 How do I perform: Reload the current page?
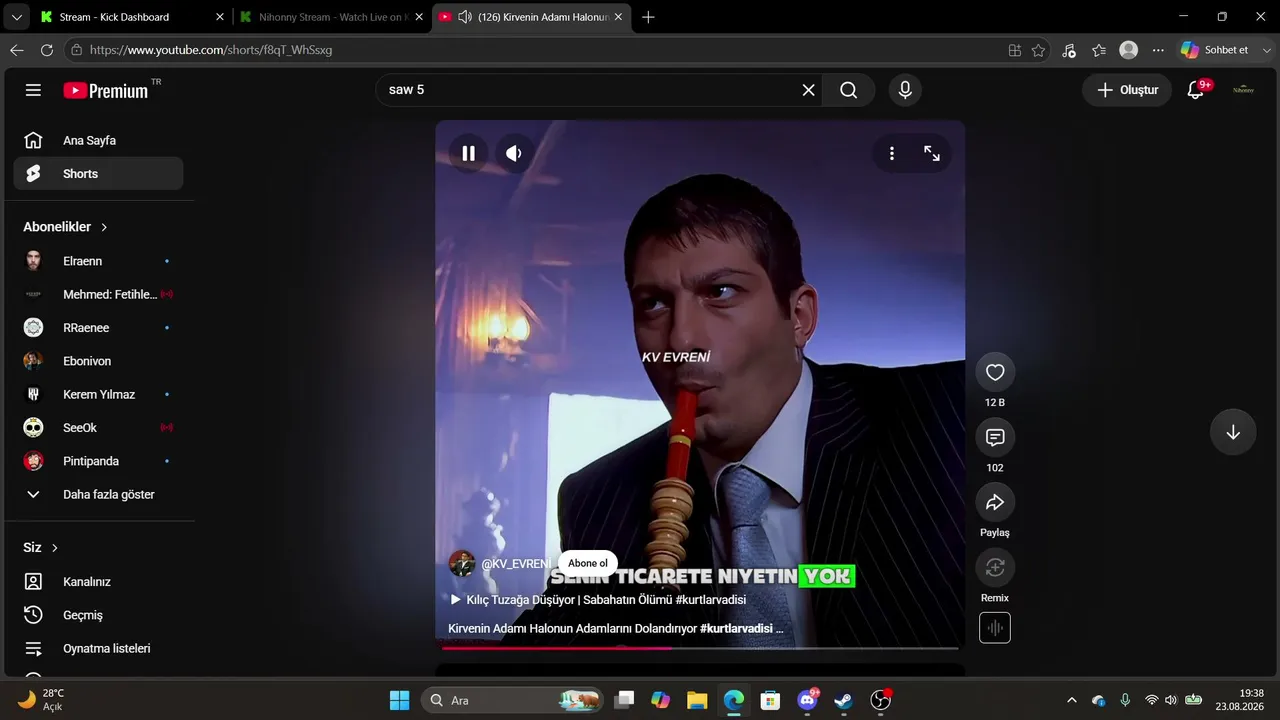point(47,50)
